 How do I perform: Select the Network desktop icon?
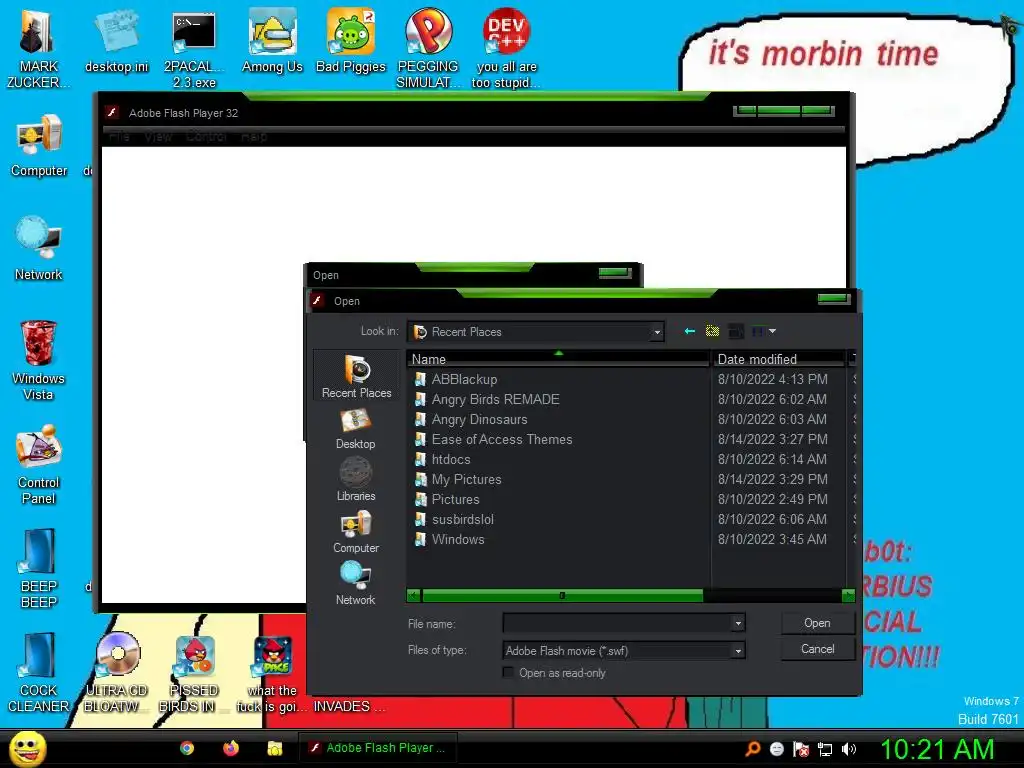[x=39, y=248]
